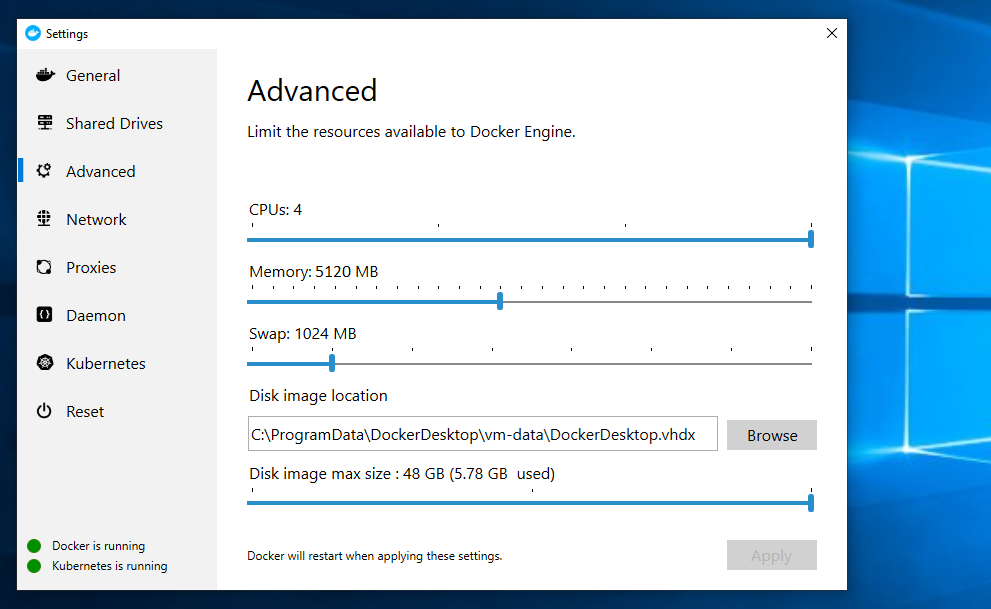Click the 'Docker is running' status text
Viewport: 991px width, 609px height.
(99, 546)
